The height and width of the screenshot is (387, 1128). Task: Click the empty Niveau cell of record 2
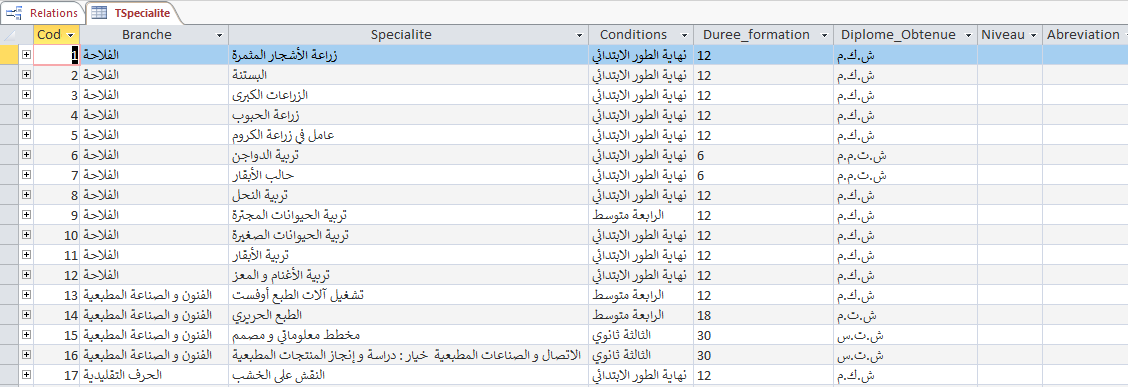tap(1010, 75)
